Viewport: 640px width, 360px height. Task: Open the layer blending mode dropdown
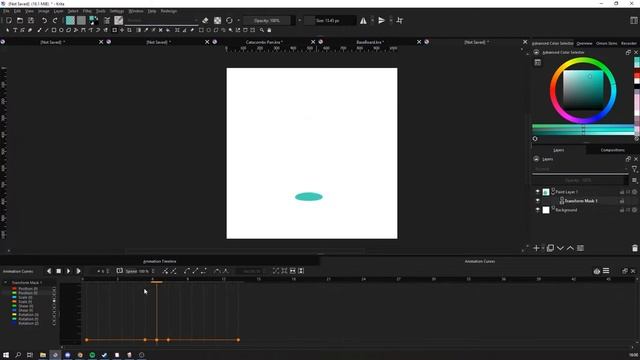click(x=580, y=169)
